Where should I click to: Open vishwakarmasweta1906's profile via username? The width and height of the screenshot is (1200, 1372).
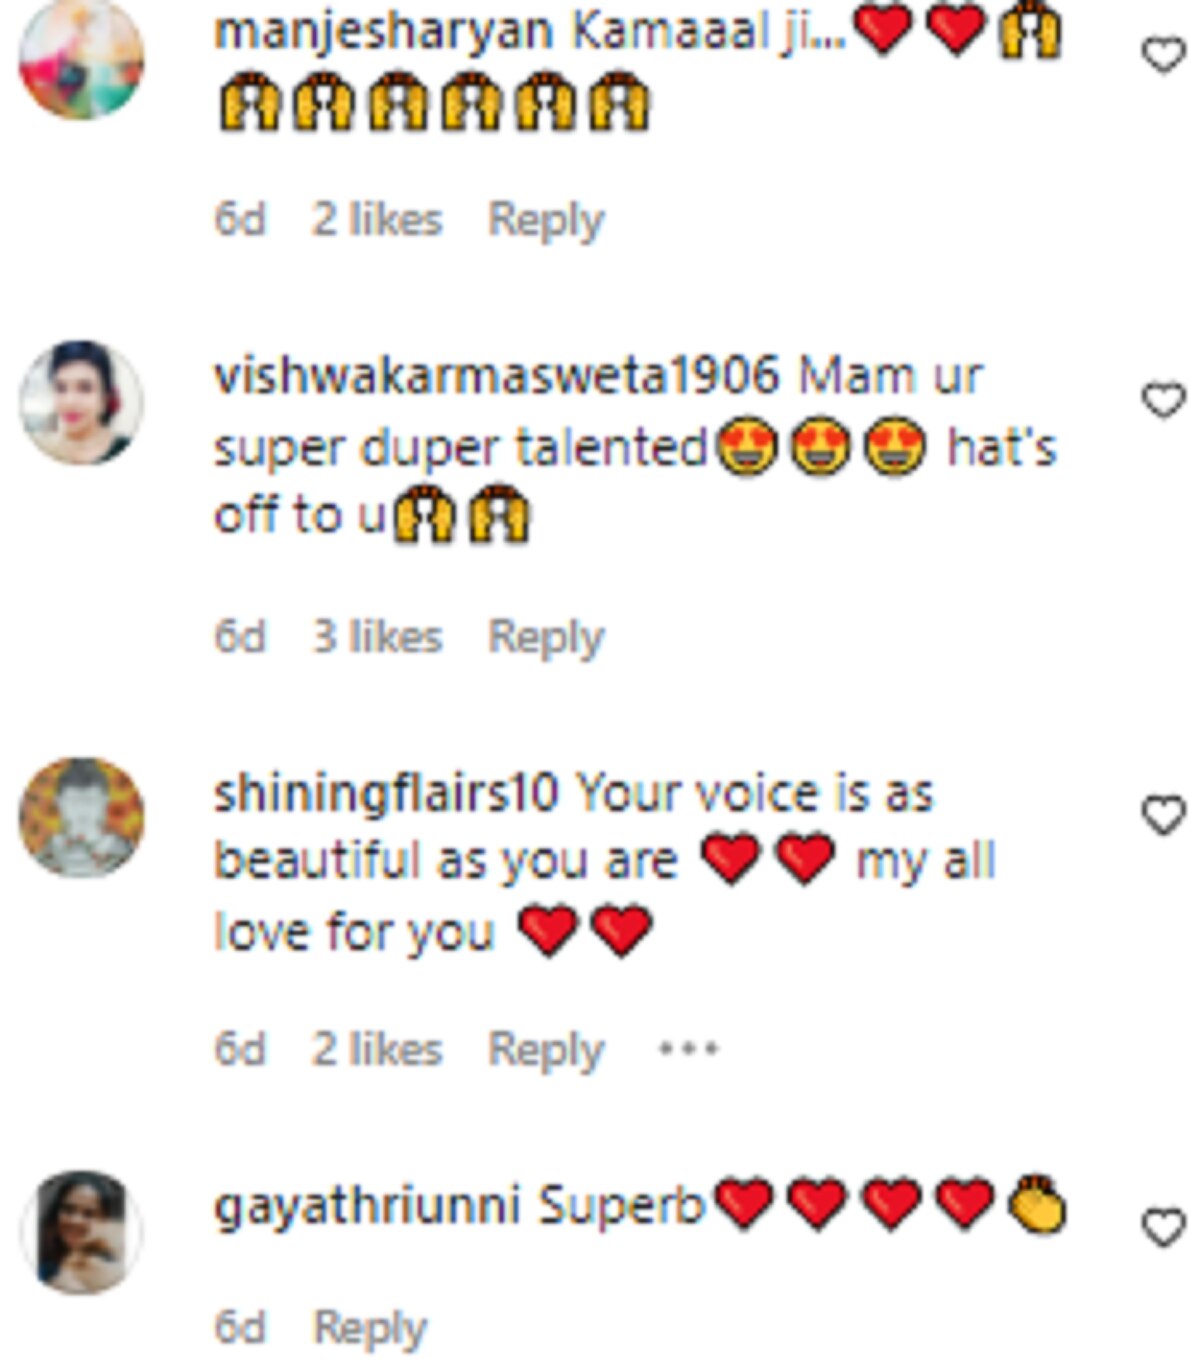point(496,377)
